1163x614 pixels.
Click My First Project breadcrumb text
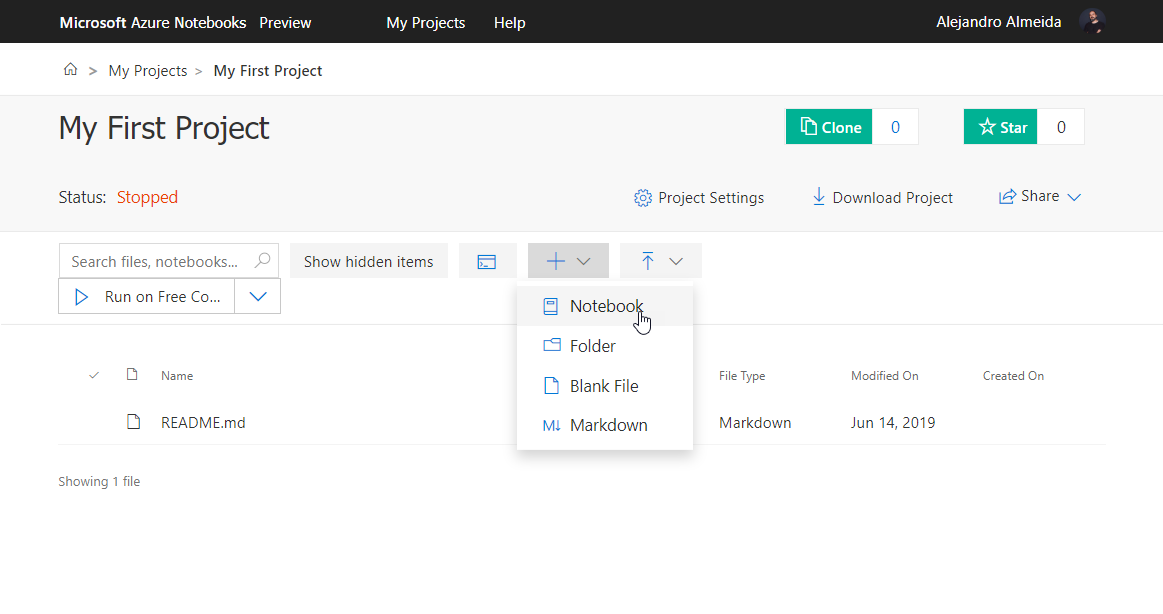(x=268, y=70)
